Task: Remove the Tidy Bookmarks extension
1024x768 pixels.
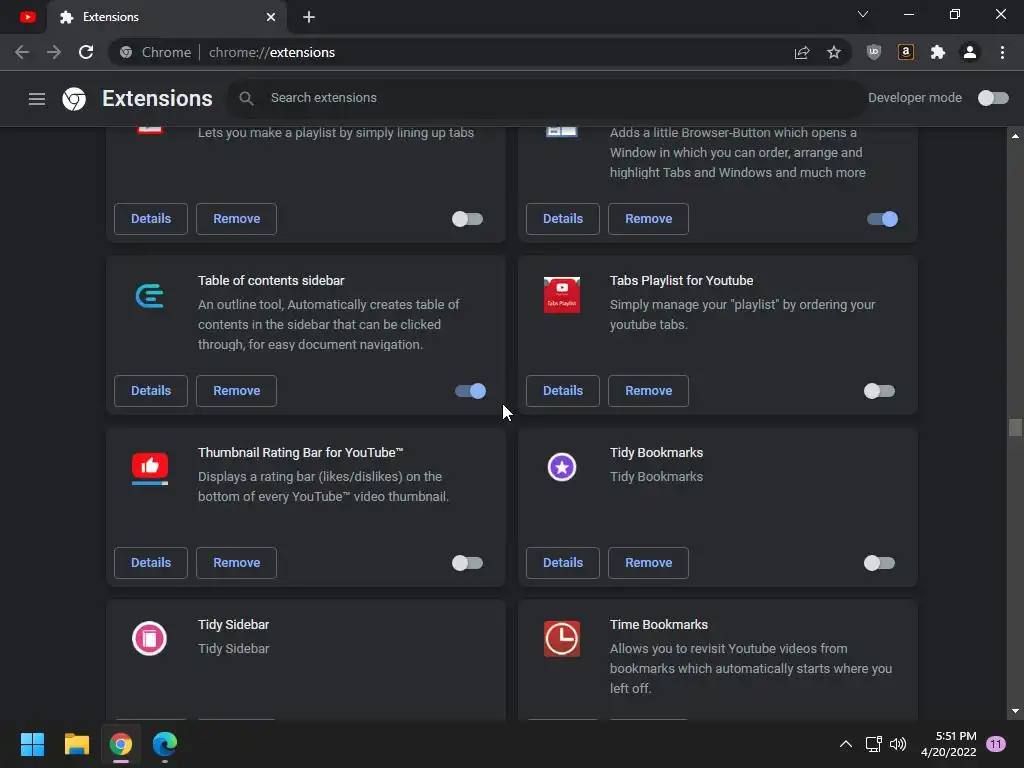Action: pyautogui.click(x=648, y=562)
